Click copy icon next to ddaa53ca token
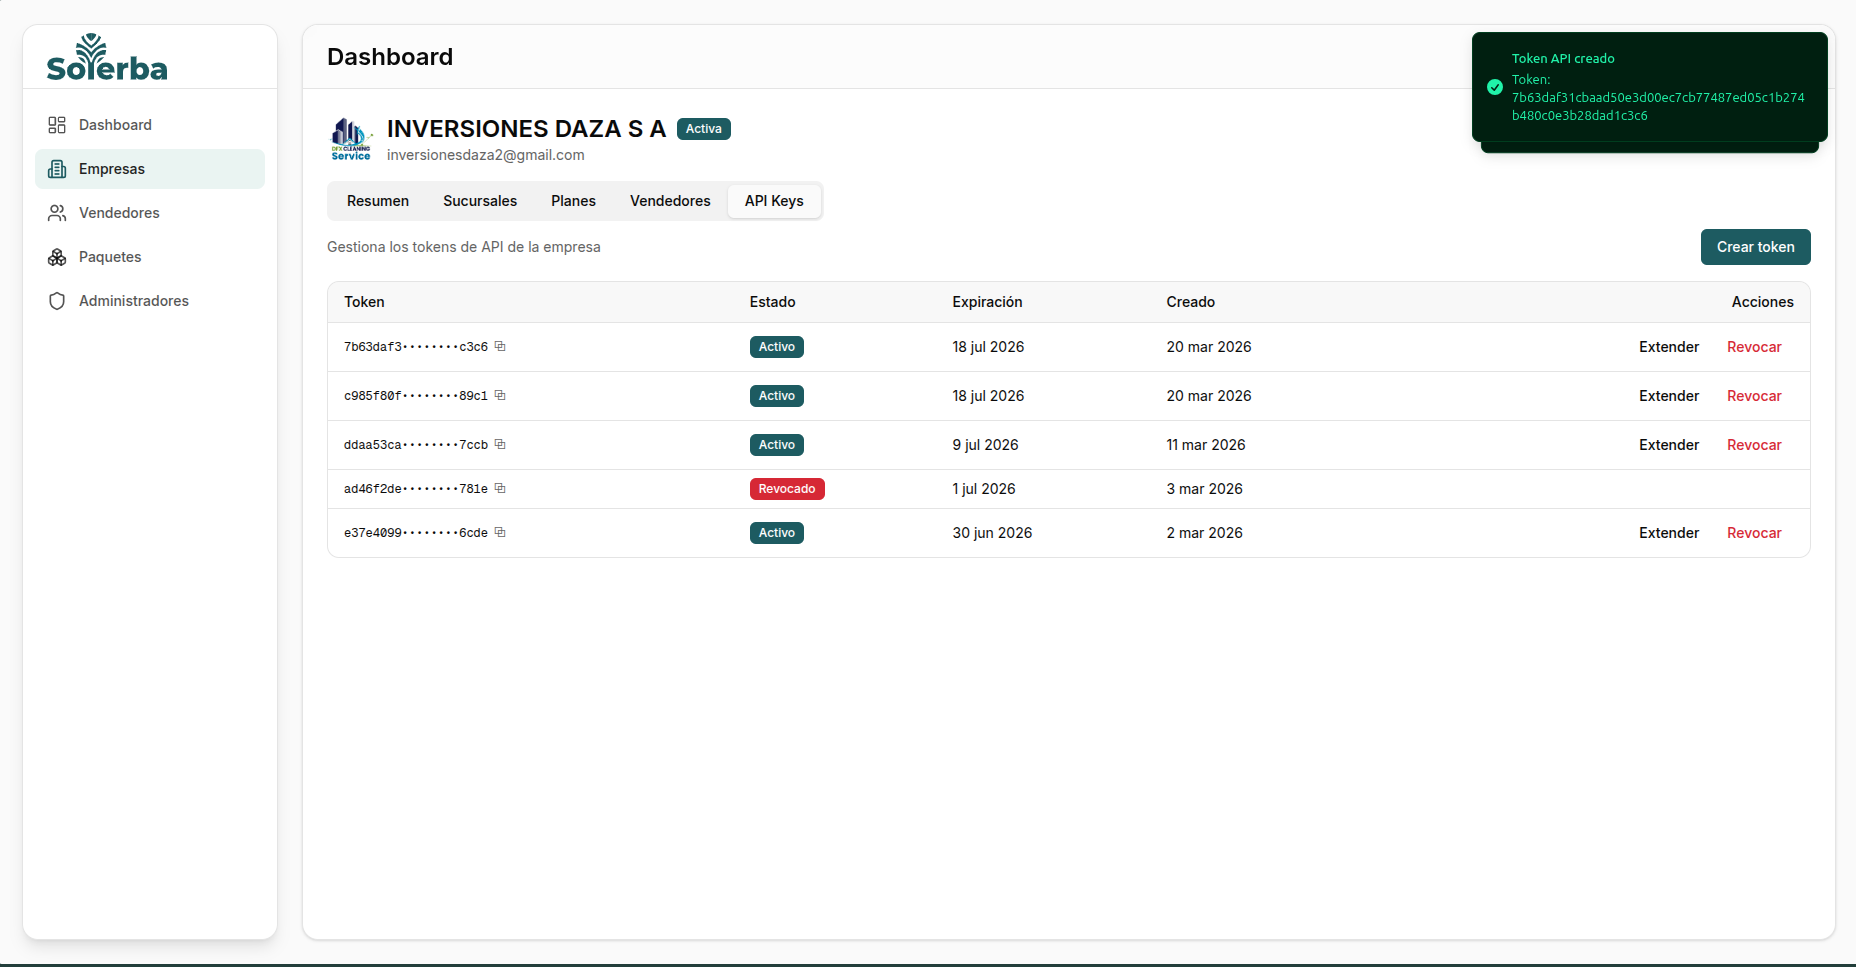1856x967 pixels. pyautogui.click(x=500, y=445)
